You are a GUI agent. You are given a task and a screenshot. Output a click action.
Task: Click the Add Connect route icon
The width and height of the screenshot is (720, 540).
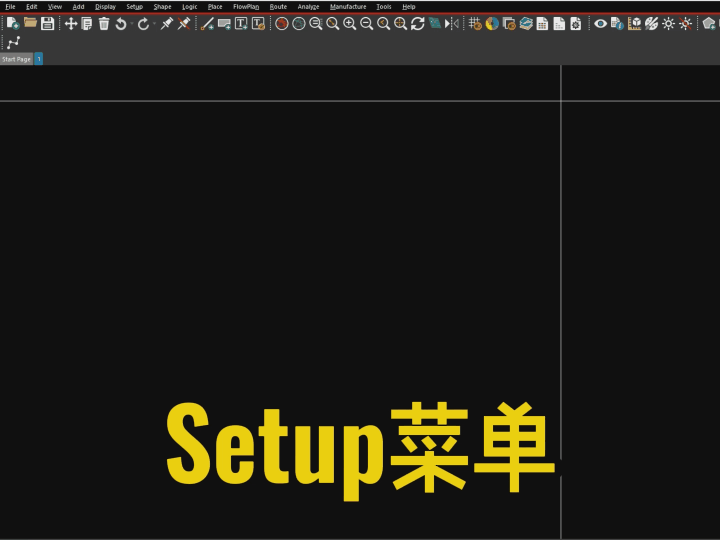13,43
